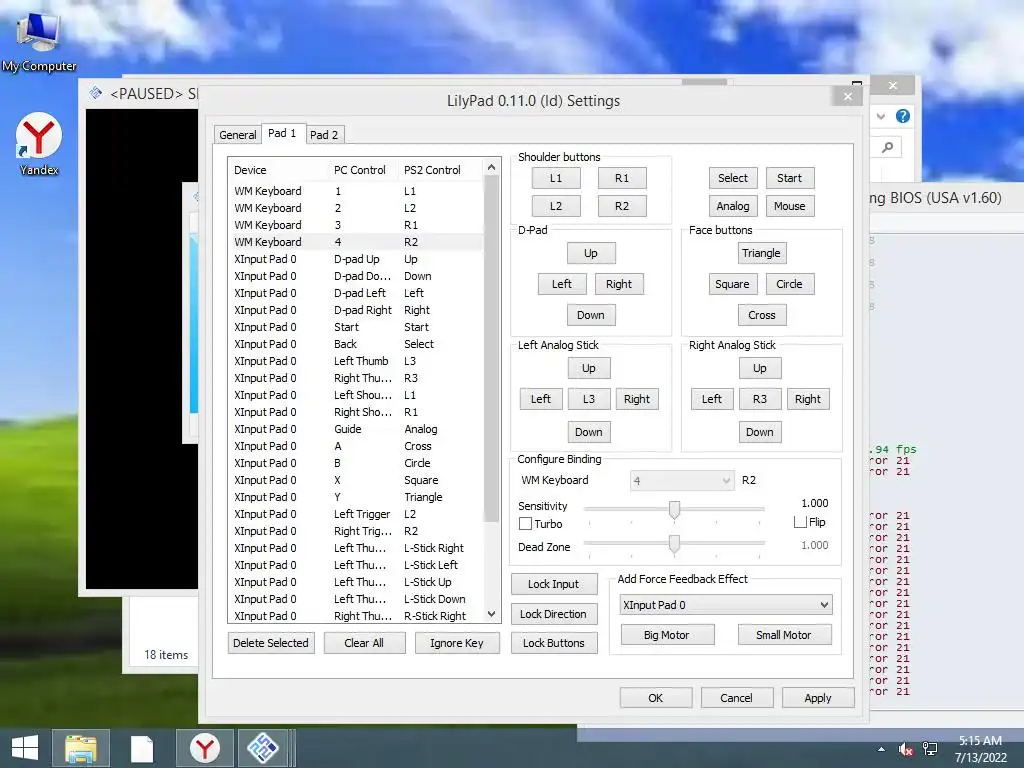Open My Computer desktop icon

click(x=39, y=42)
